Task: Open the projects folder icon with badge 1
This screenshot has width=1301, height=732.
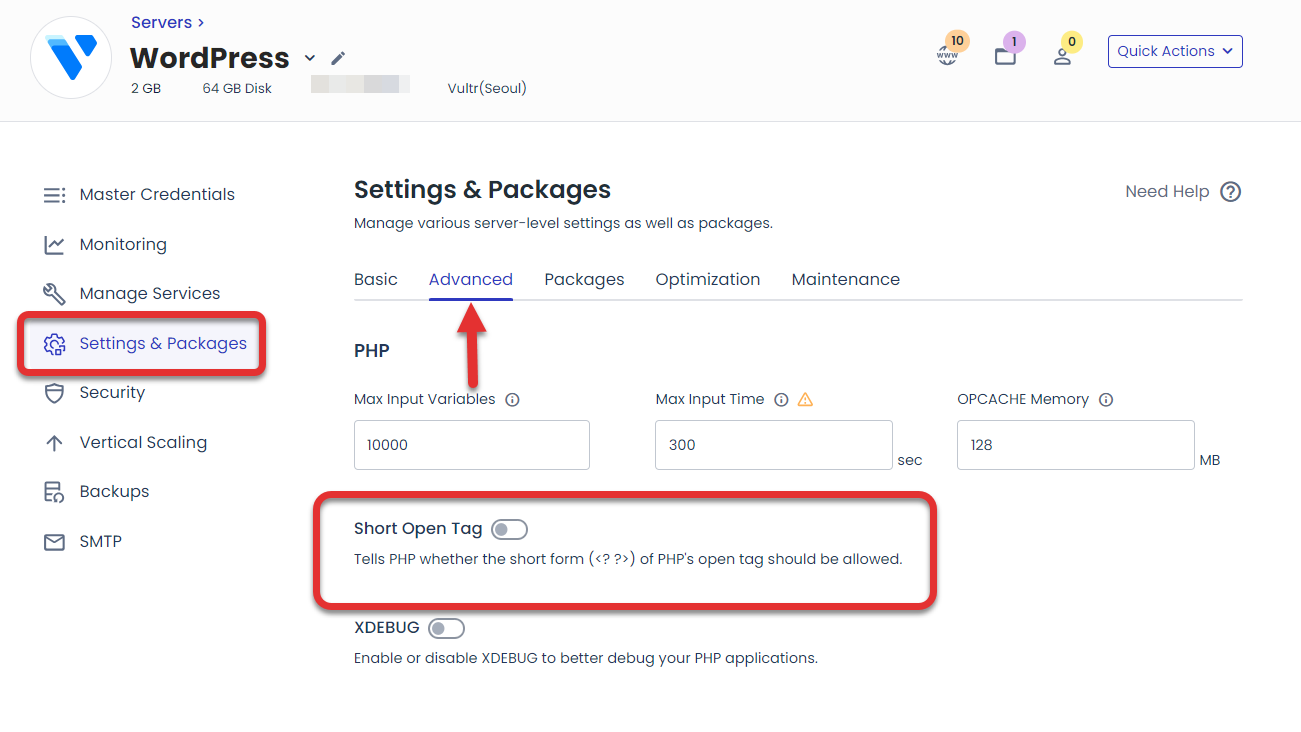Action: click(x=1005, y=56)
